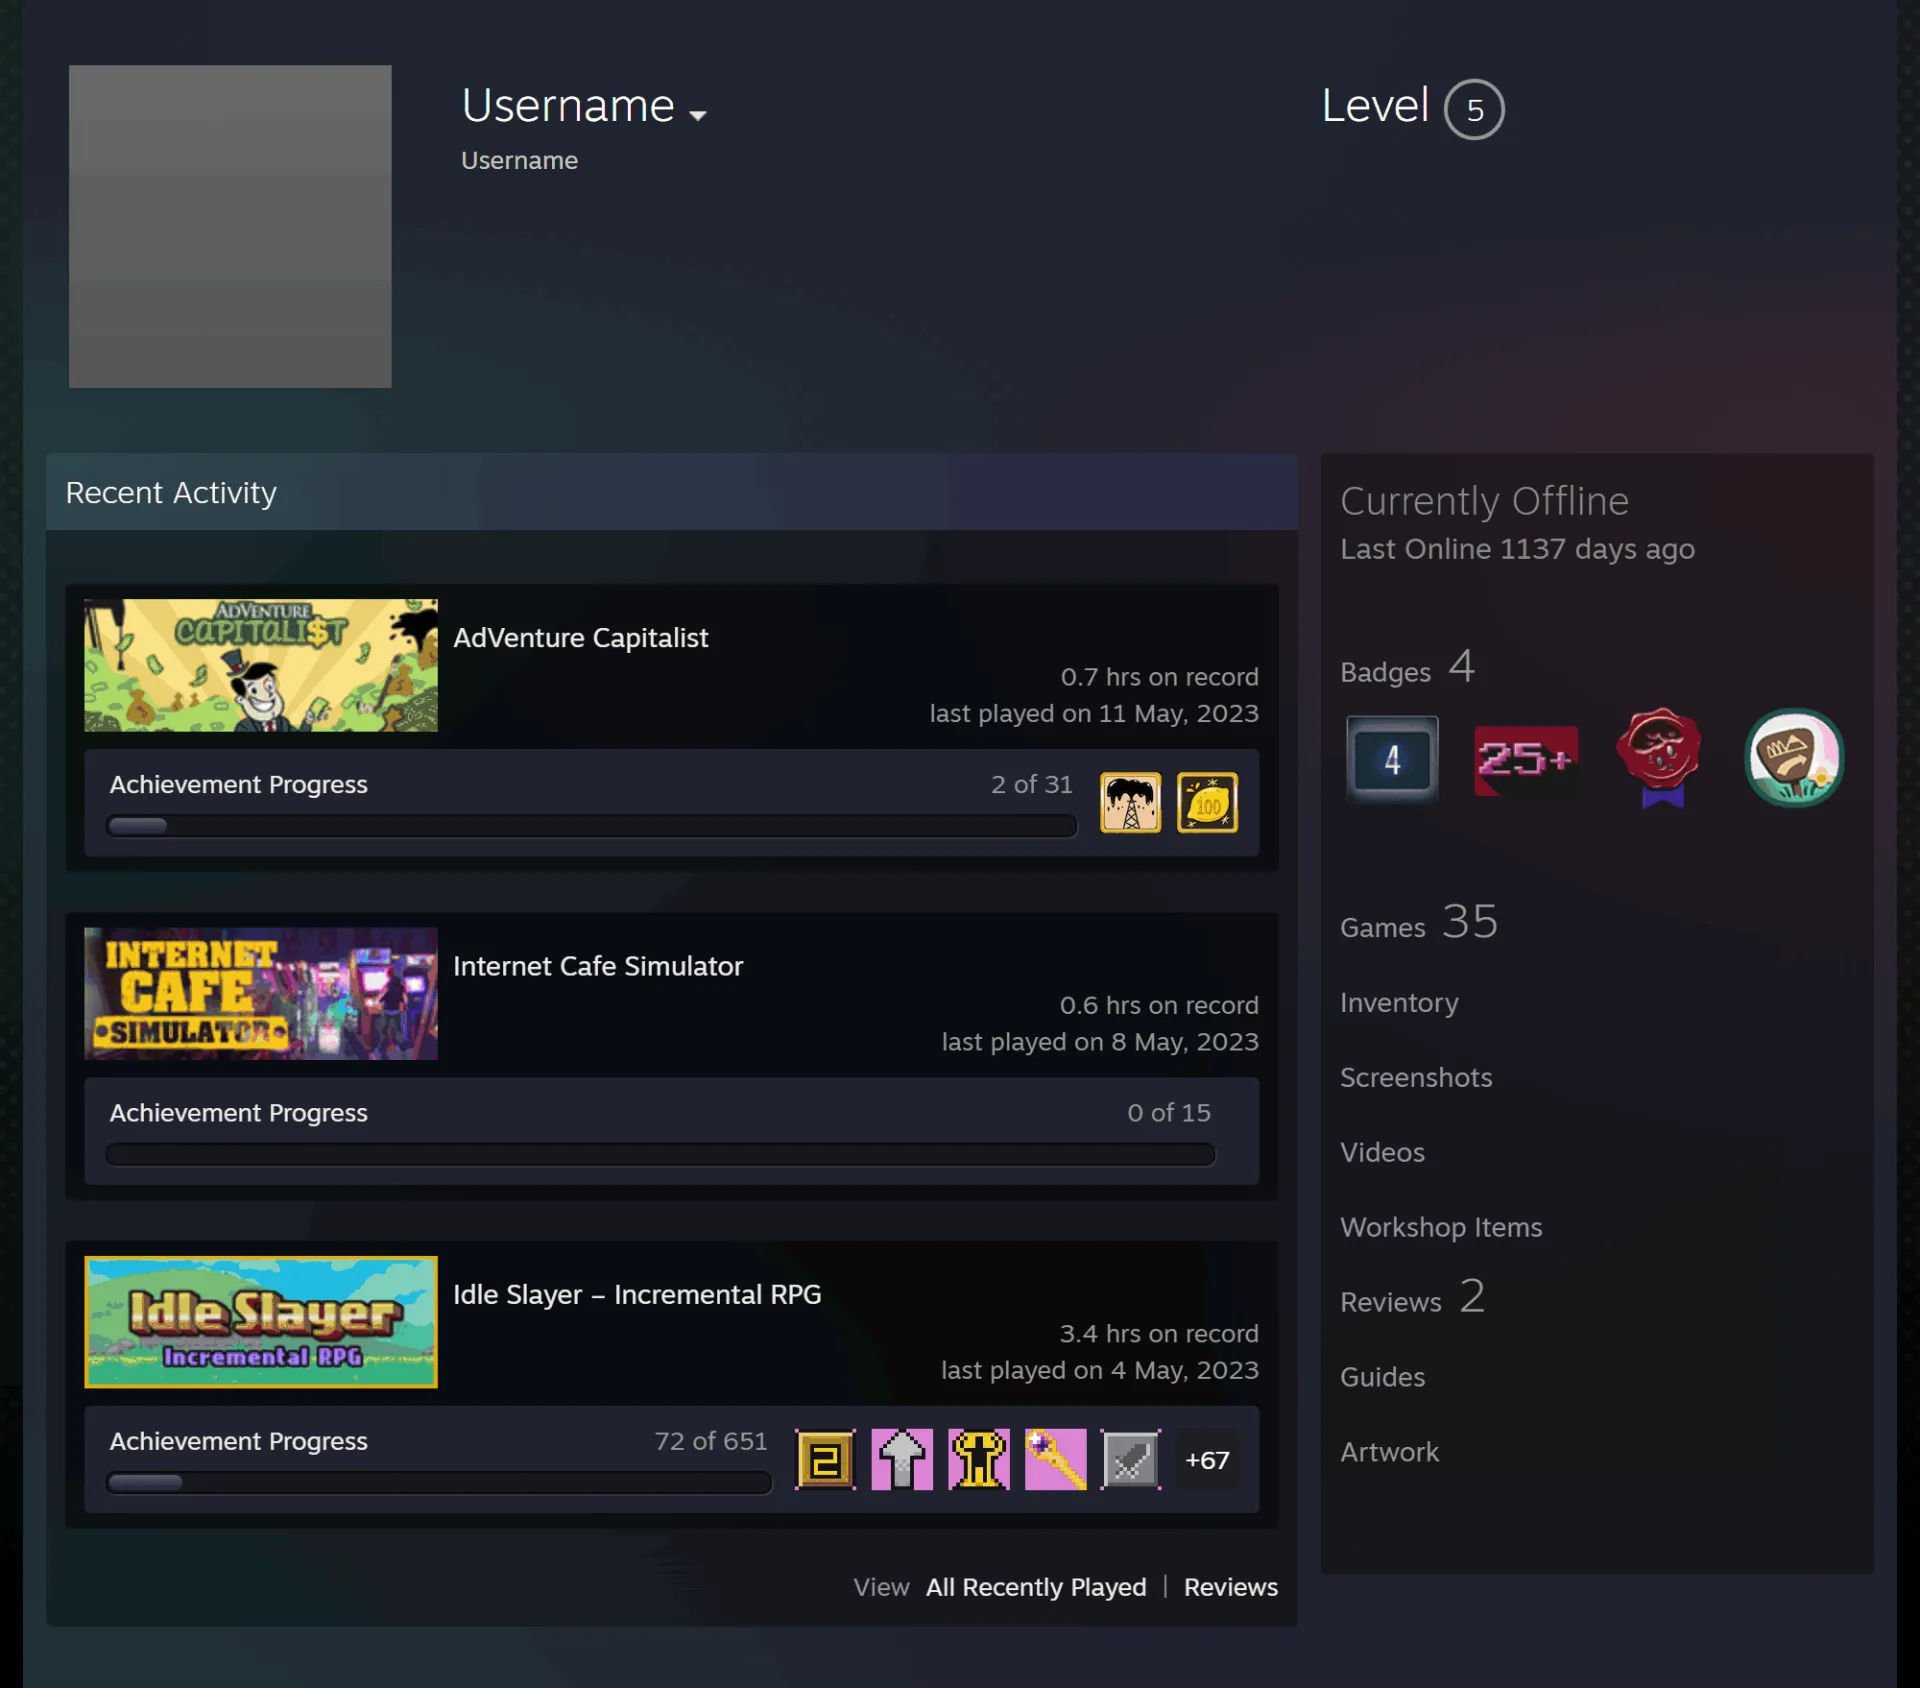The height and width of the screenshot is (1688, 1920).
Task: Open the Inventory section
Action: [x=1399, y=1003]
